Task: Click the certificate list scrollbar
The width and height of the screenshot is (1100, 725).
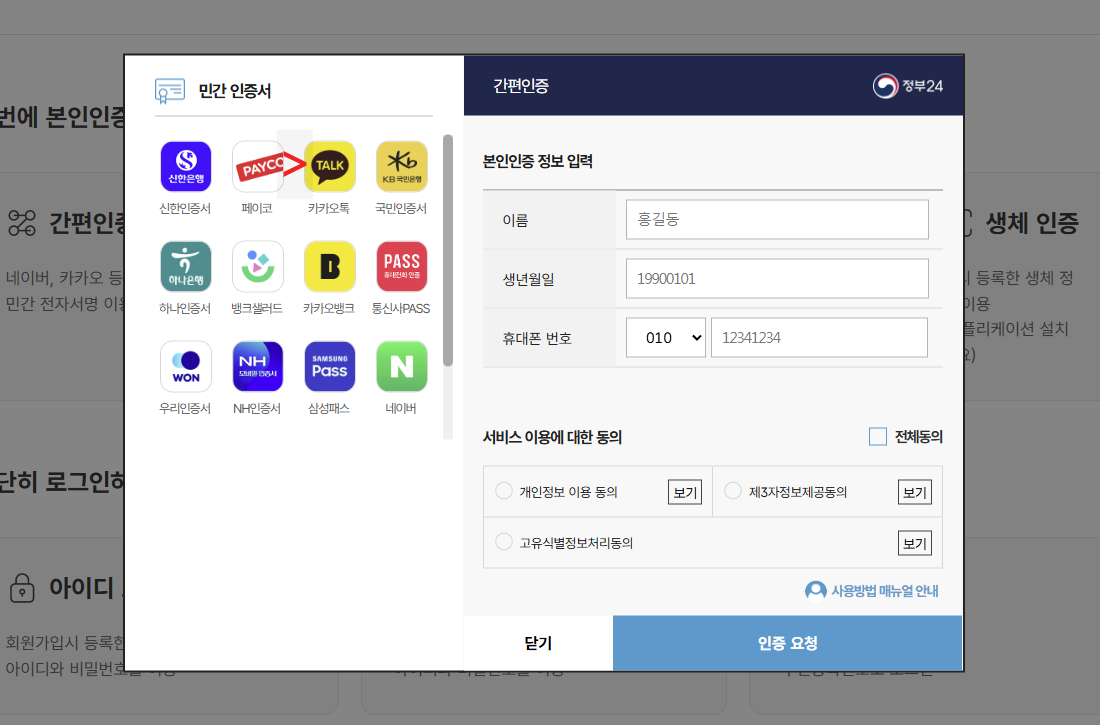Action: click(x=448, y=251)
